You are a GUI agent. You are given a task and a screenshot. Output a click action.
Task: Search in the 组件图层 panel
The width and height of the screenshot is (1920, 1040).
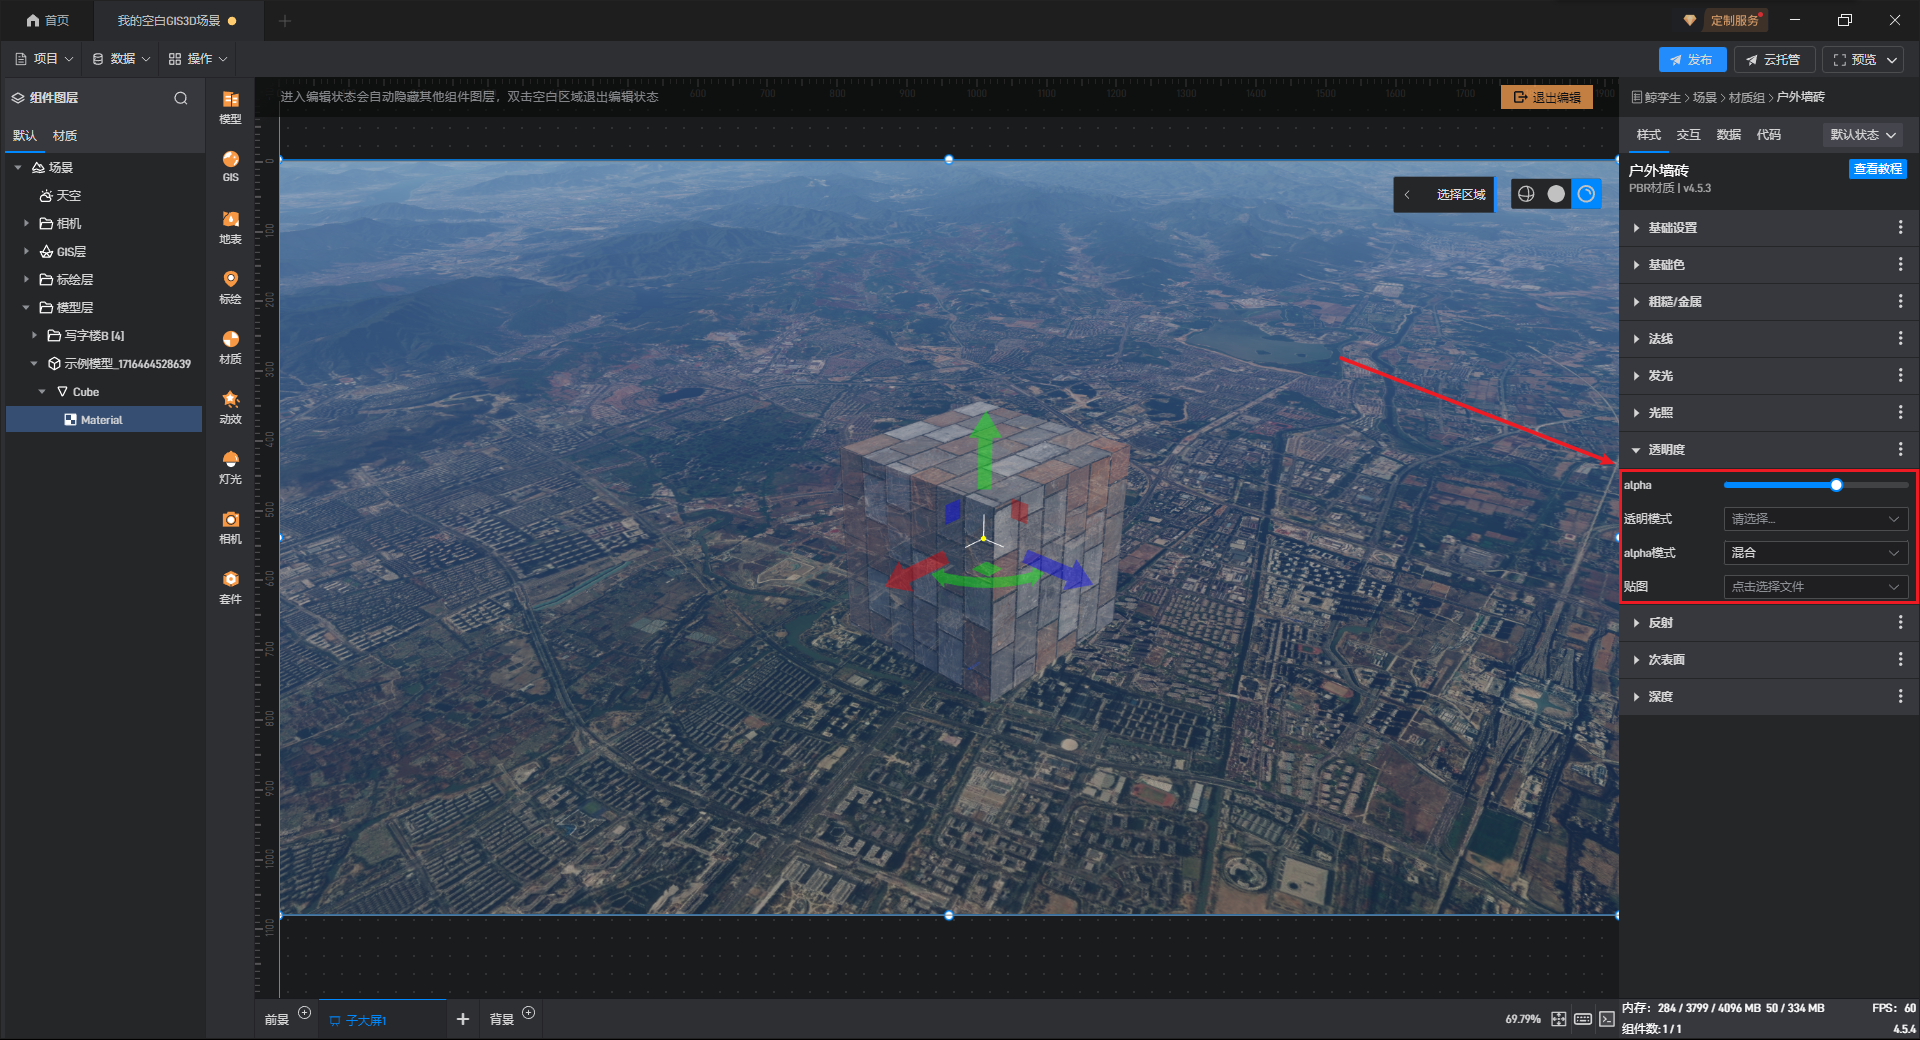click(x=181, y=98)
